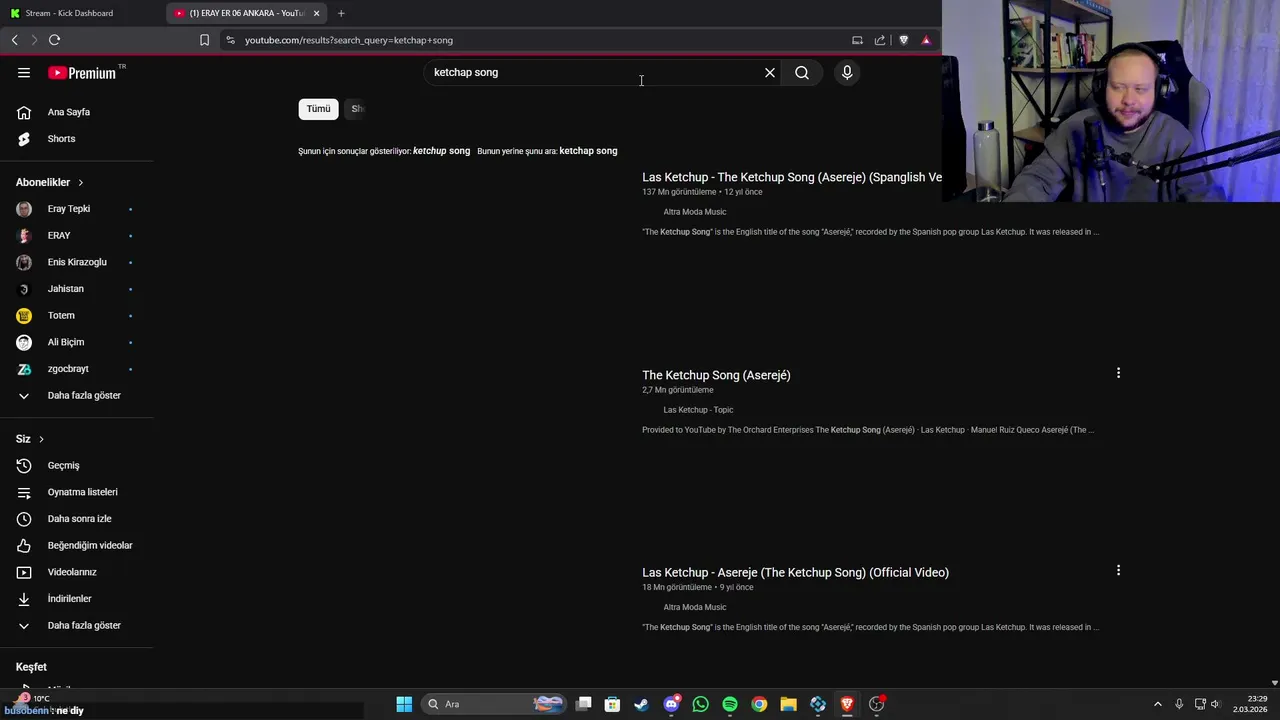Open site settings icon in address bar
1280x720 pixels.
(x=230, y=40)
